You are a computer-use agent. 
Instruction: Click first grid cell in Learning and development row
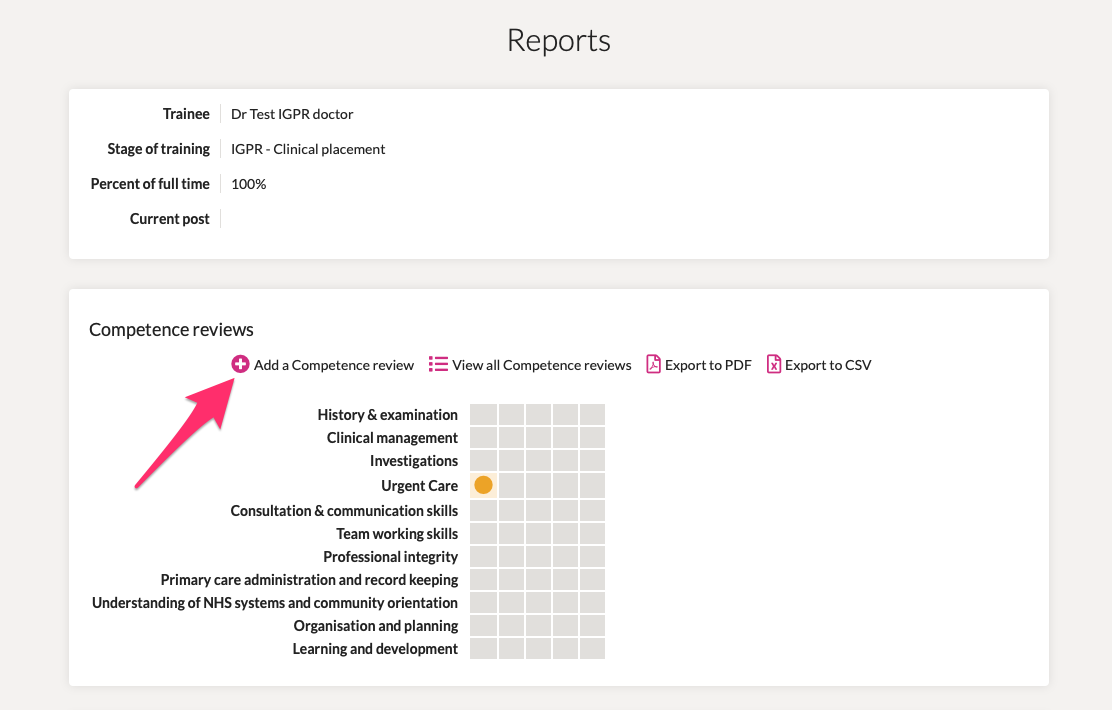484,648
